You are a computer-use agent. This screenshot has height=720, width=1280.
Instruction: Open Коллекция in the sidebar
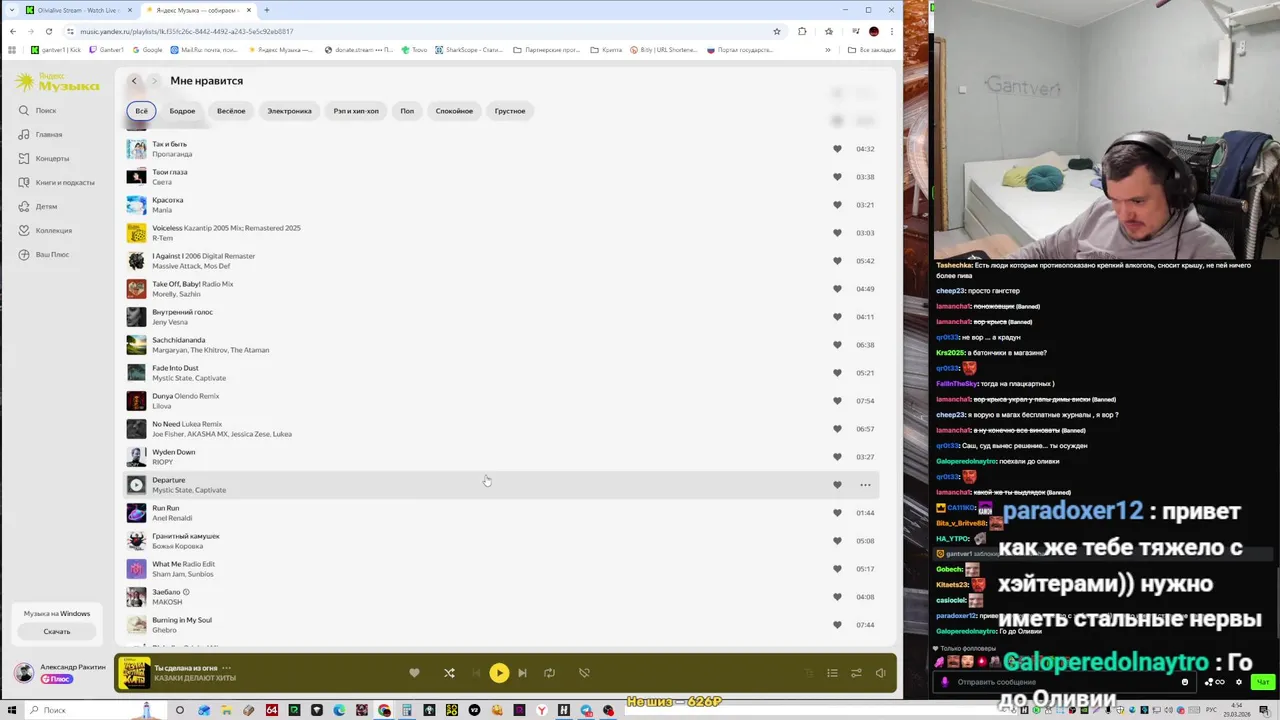(46, 231)
